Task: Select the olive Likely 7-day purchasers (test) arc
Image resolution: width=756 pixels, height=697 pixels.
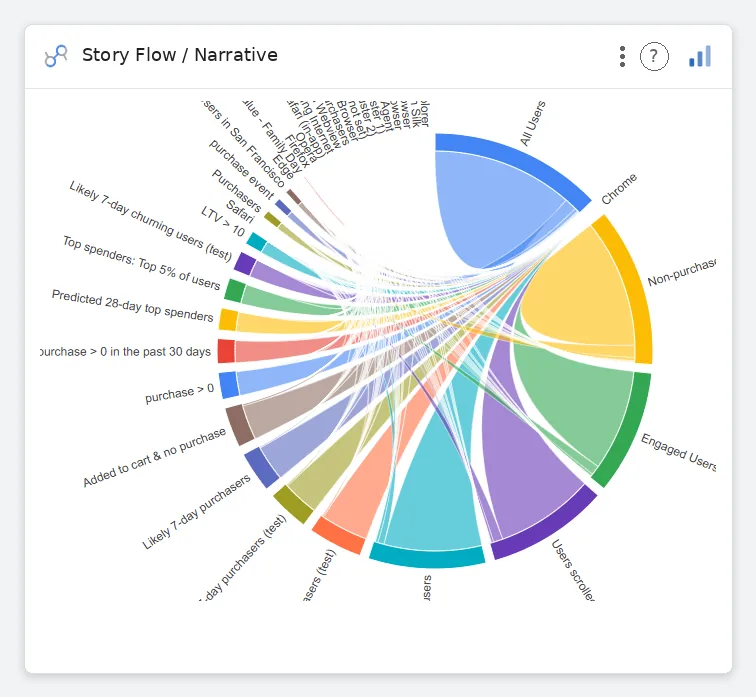Action: point(294,504)
